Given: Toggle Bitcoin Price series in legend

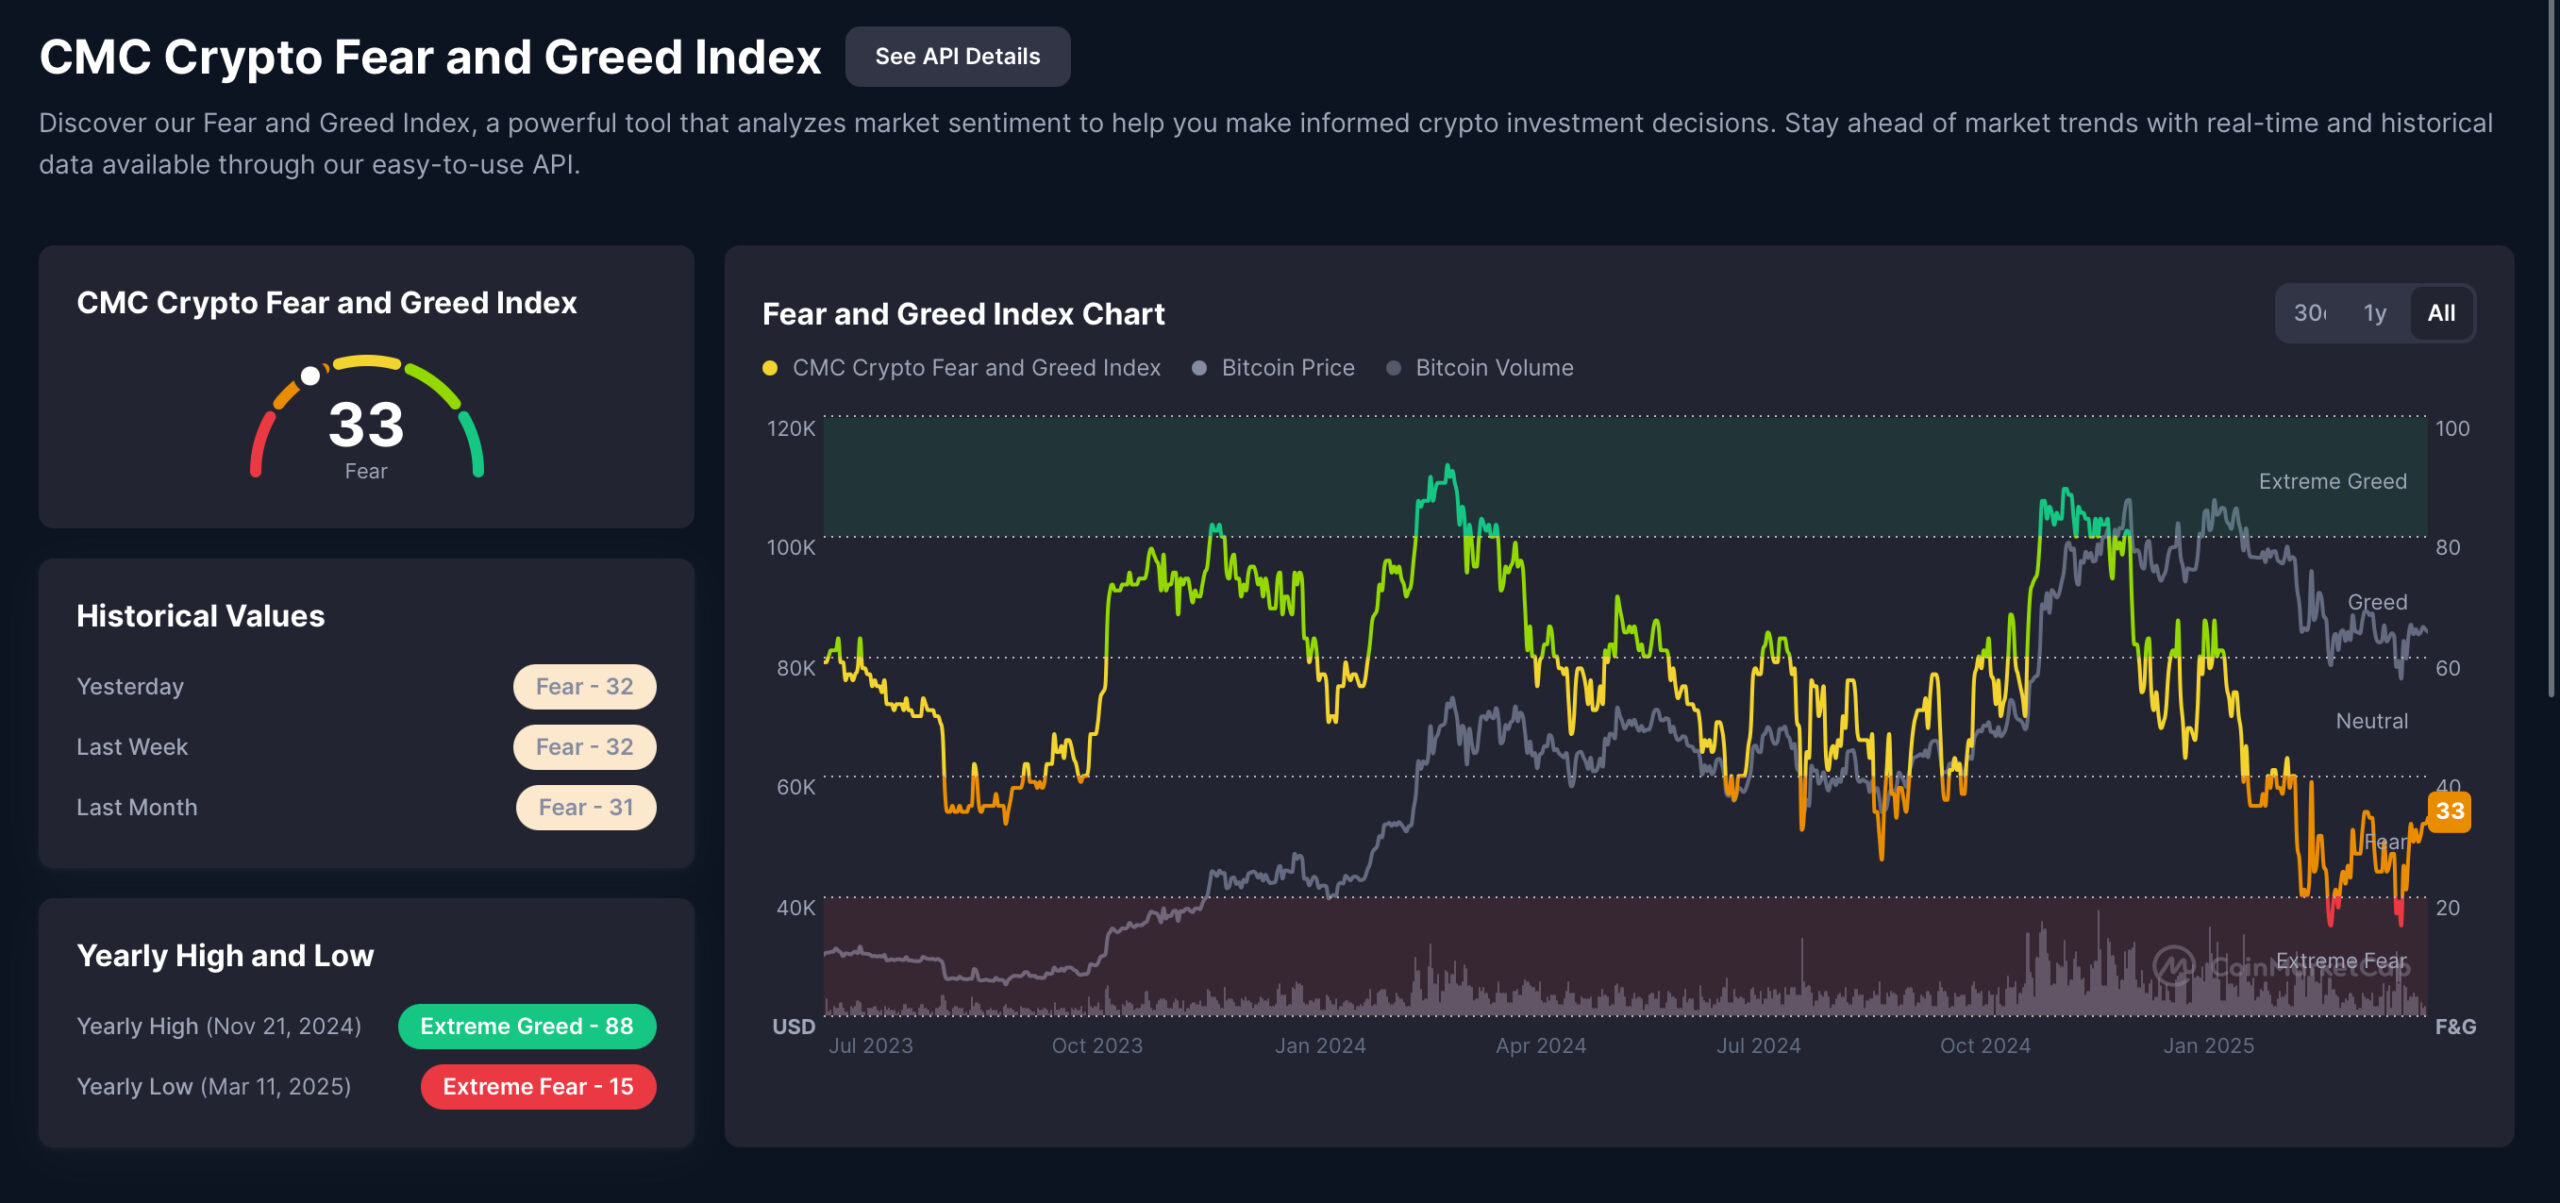Looking at the screenshot, I should (x=1273, y=368).
